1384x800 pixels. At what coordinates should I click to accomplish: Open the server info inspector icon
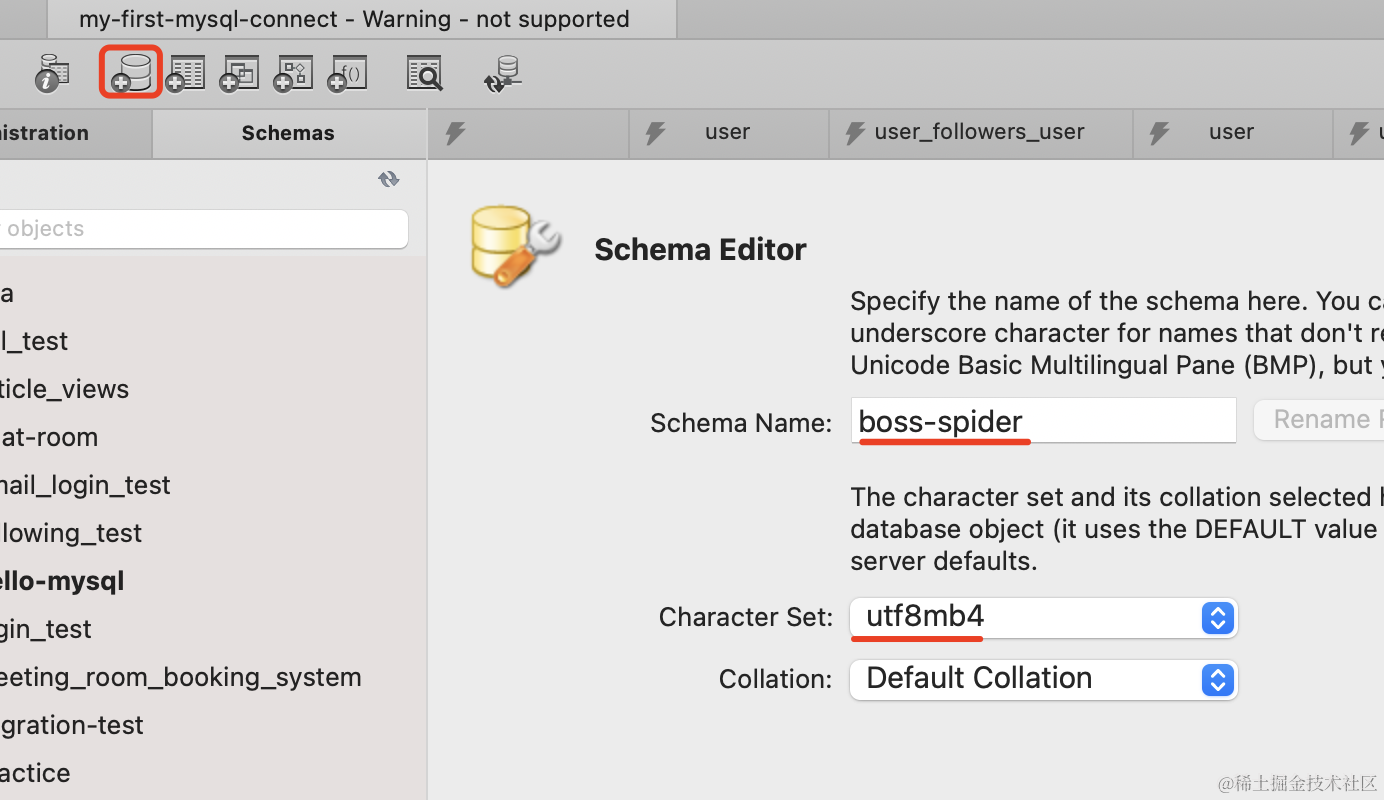coord(51,74)
